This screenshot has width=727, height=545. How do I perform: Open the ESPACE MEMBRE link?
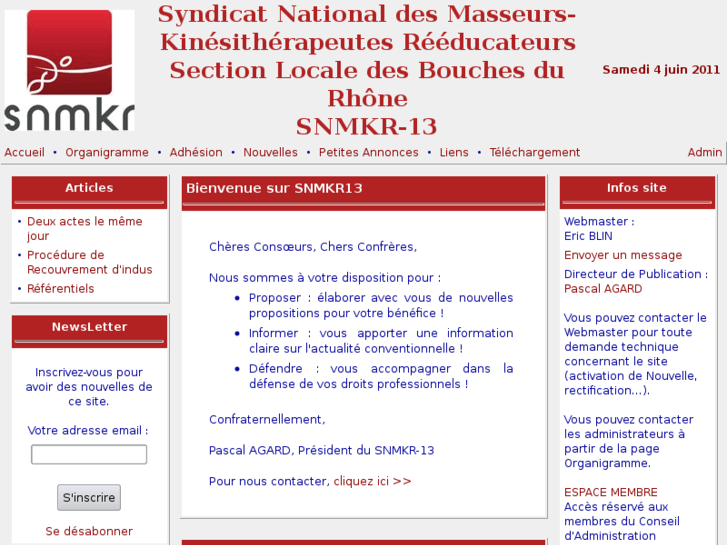point(611,492)
